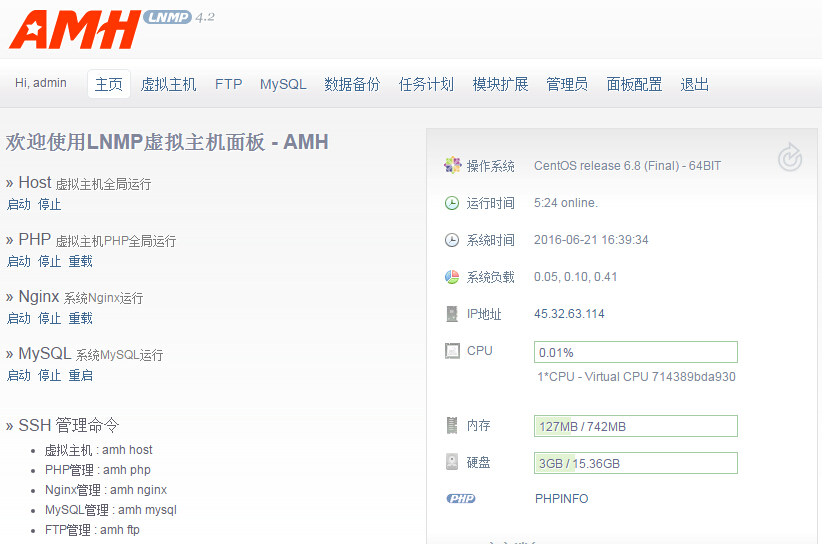Open the FTP menu item
822x544 pixels.
point(229,84)
